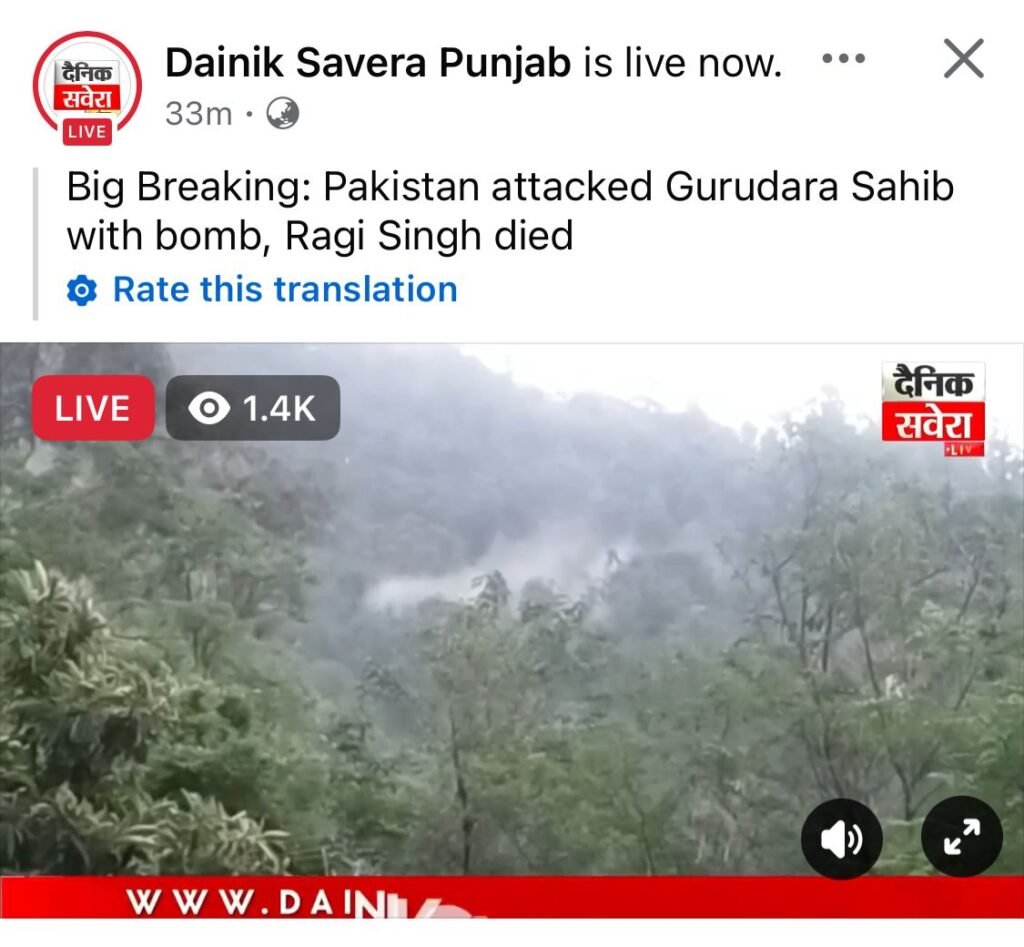Click the red LIVE badge on video

[93, 408]
